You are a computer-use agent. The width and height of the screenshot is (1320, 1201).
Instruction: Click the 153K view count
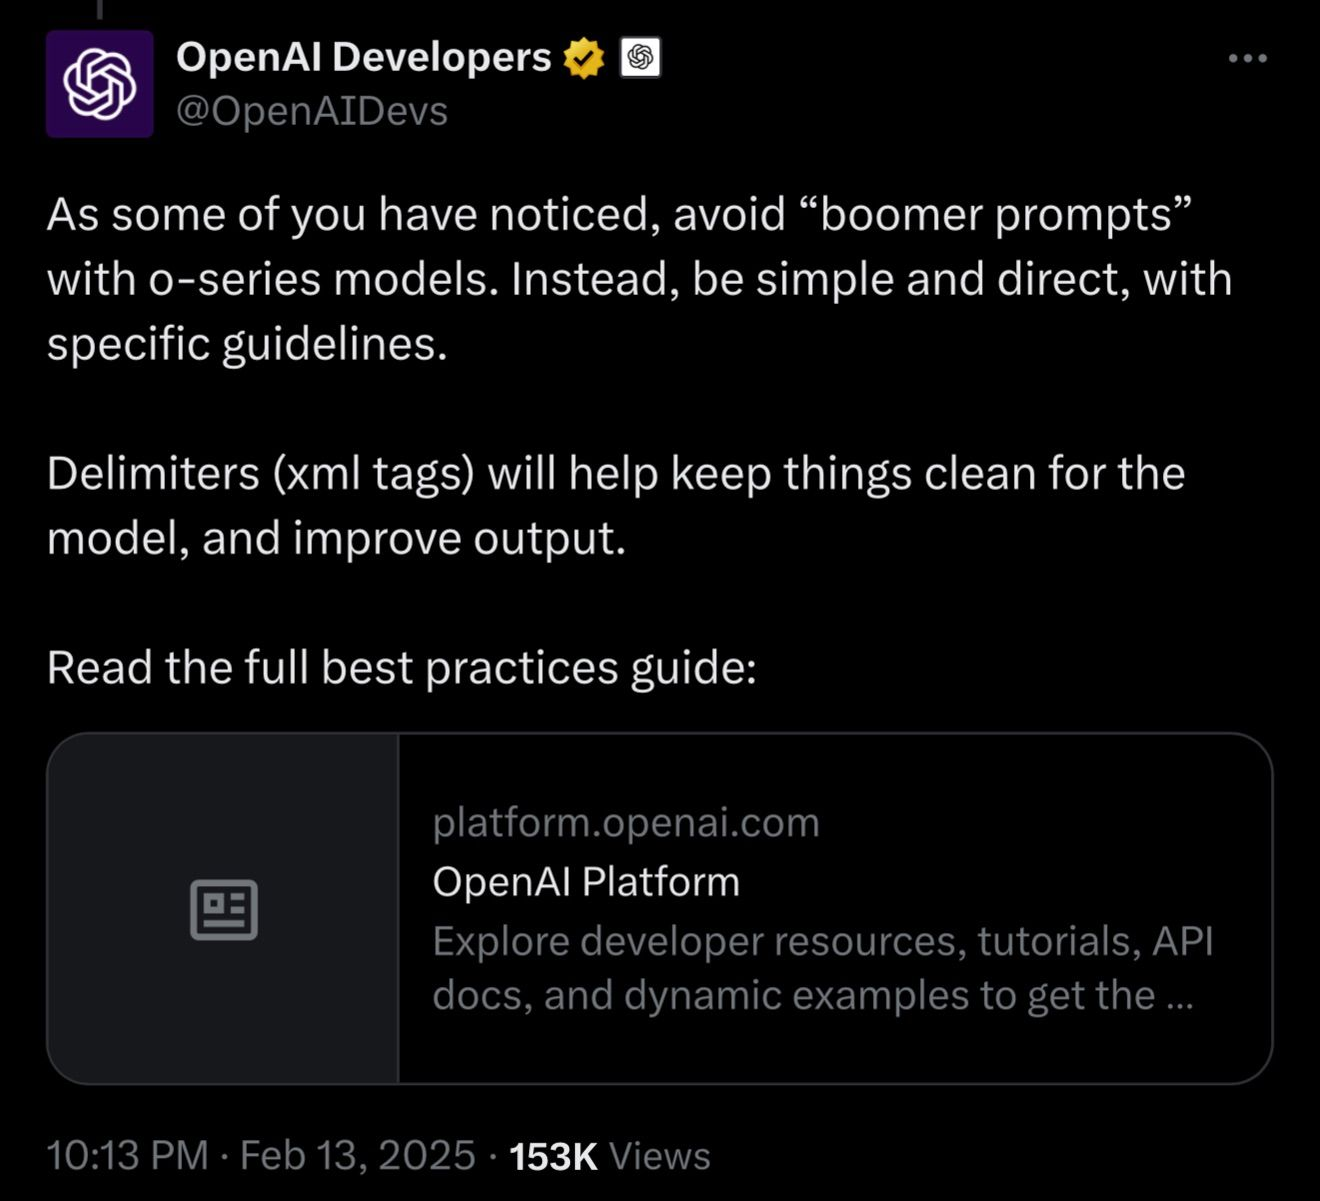coord(553,1156)
